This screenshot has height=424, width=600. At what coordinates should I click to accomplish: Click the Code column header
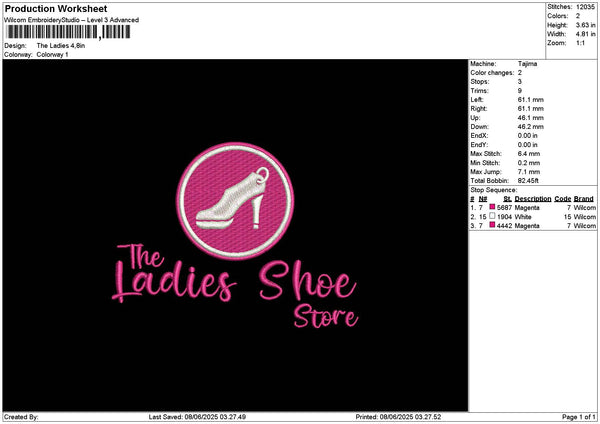(562, 199)
